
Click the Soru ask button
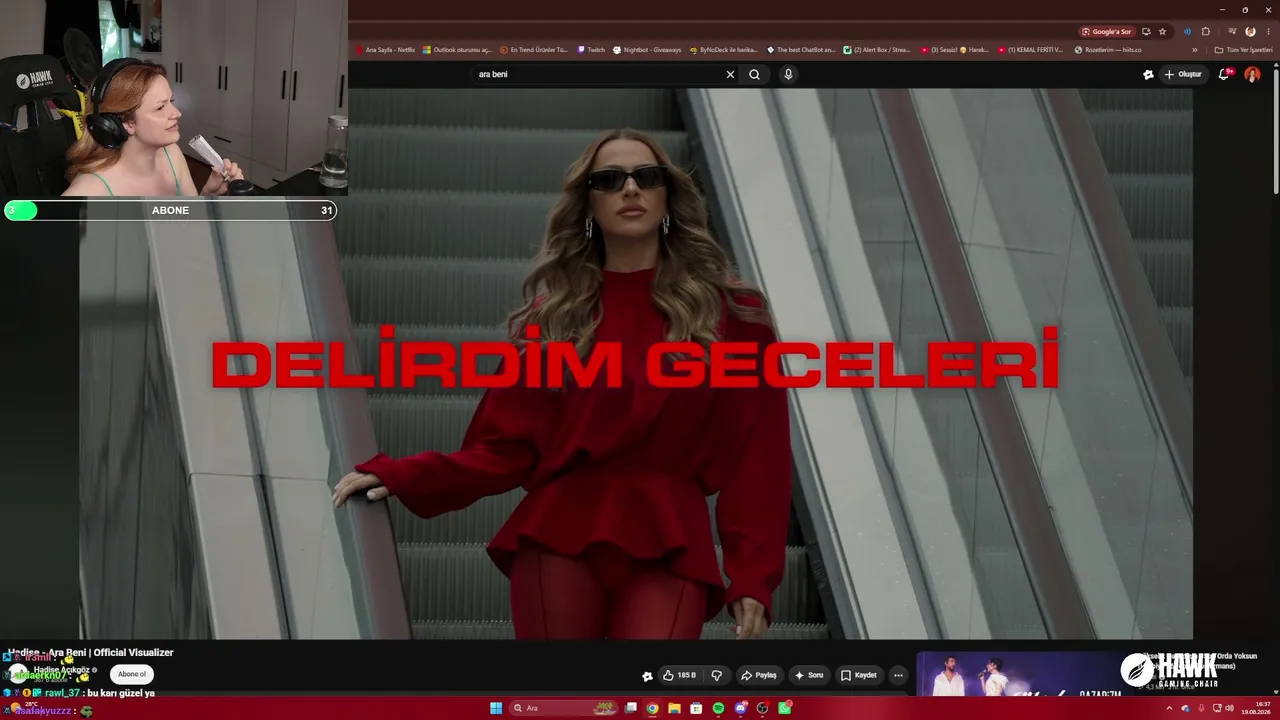[x=809, y=675]
